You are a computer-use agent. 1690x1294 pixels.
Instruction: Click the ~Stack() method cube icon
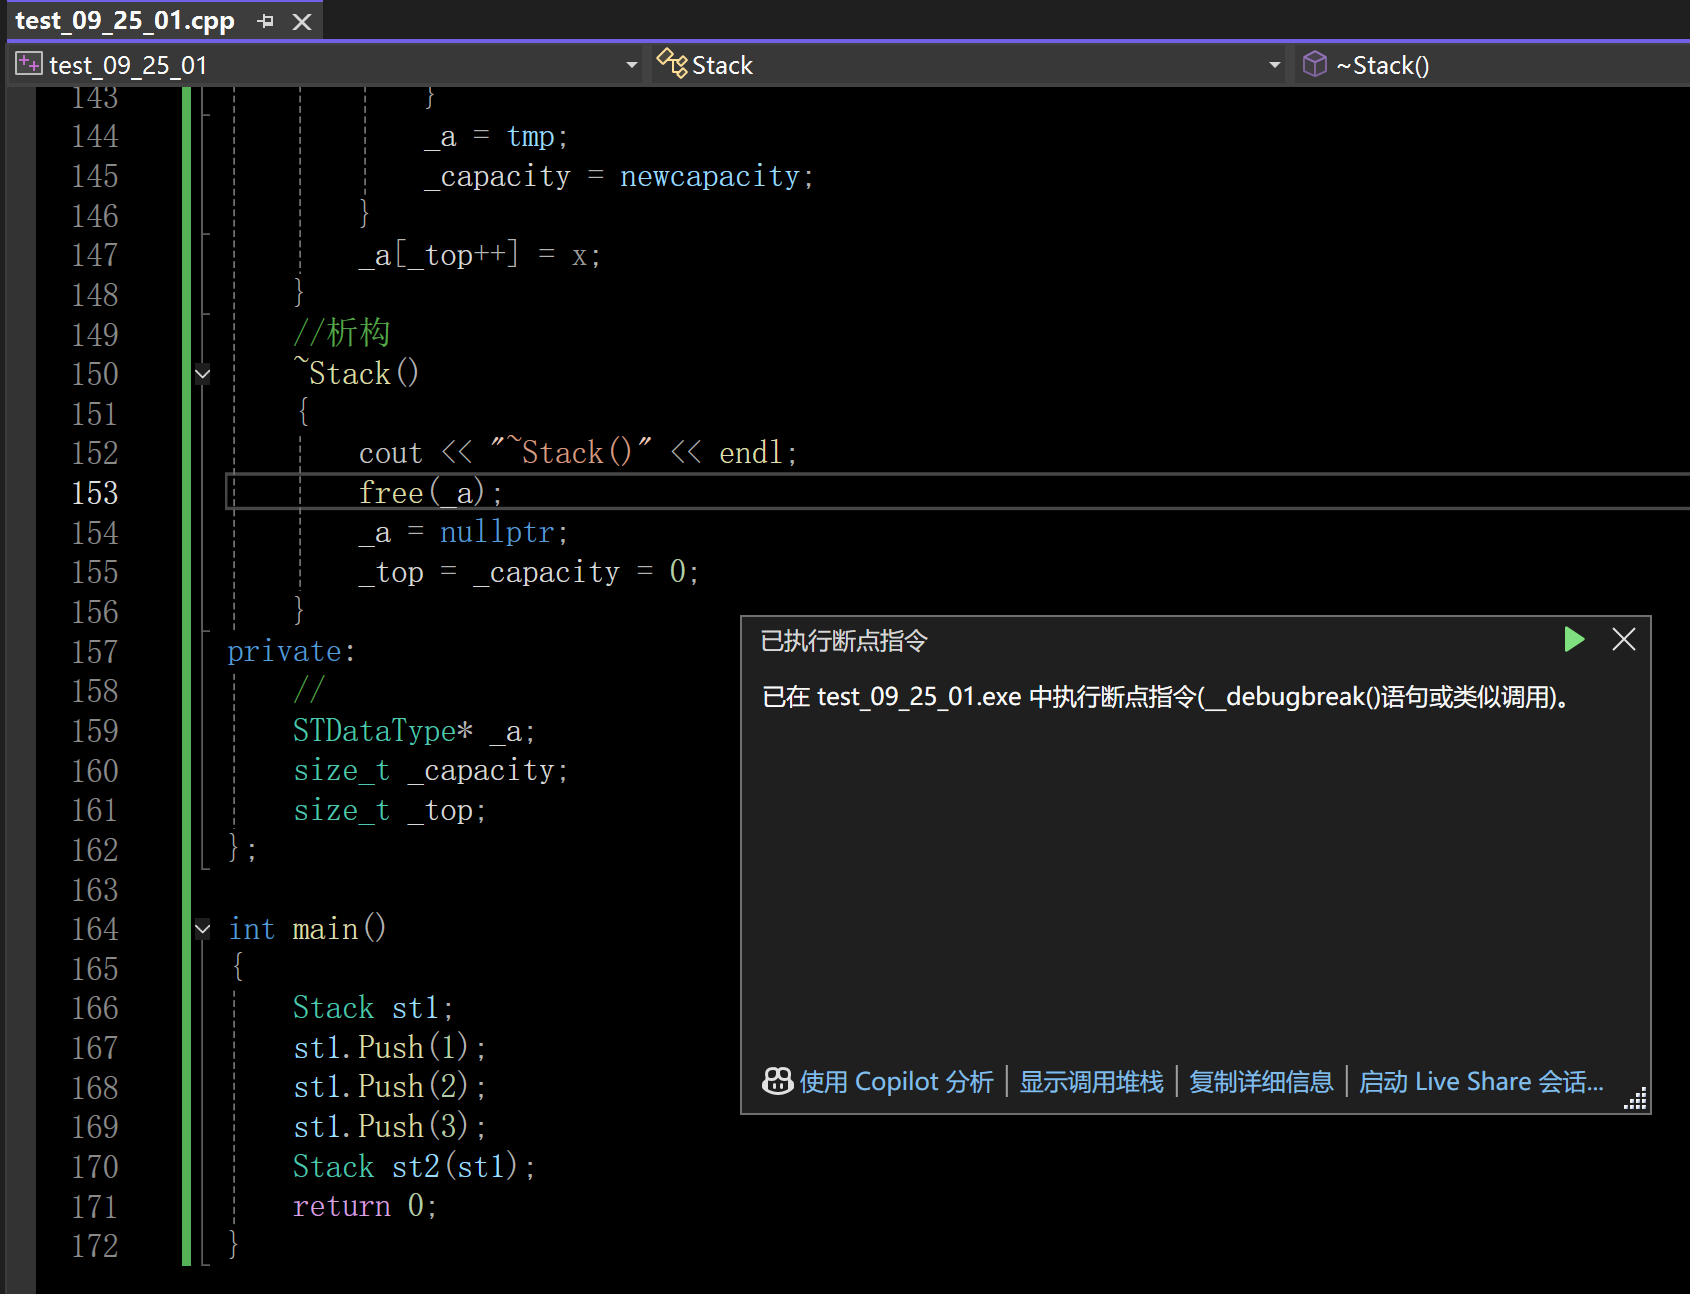click(1315, 64)
